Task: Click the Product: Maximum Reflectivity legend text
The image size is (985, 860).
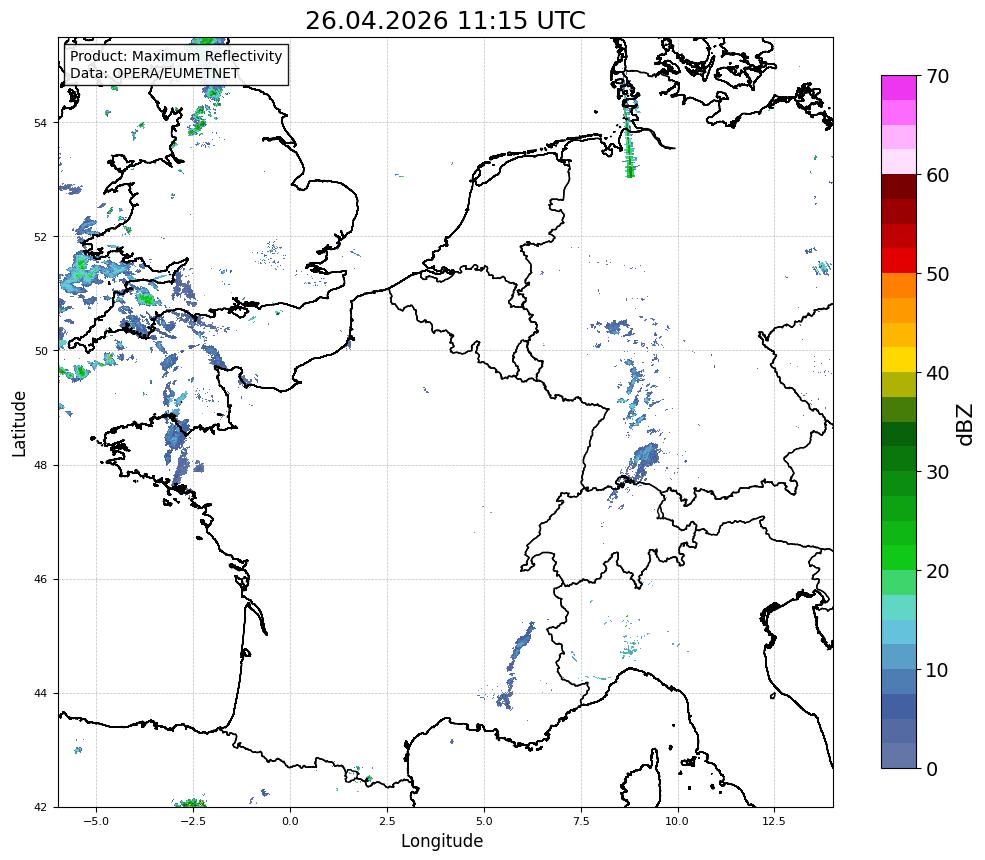Action: point(176,56)
